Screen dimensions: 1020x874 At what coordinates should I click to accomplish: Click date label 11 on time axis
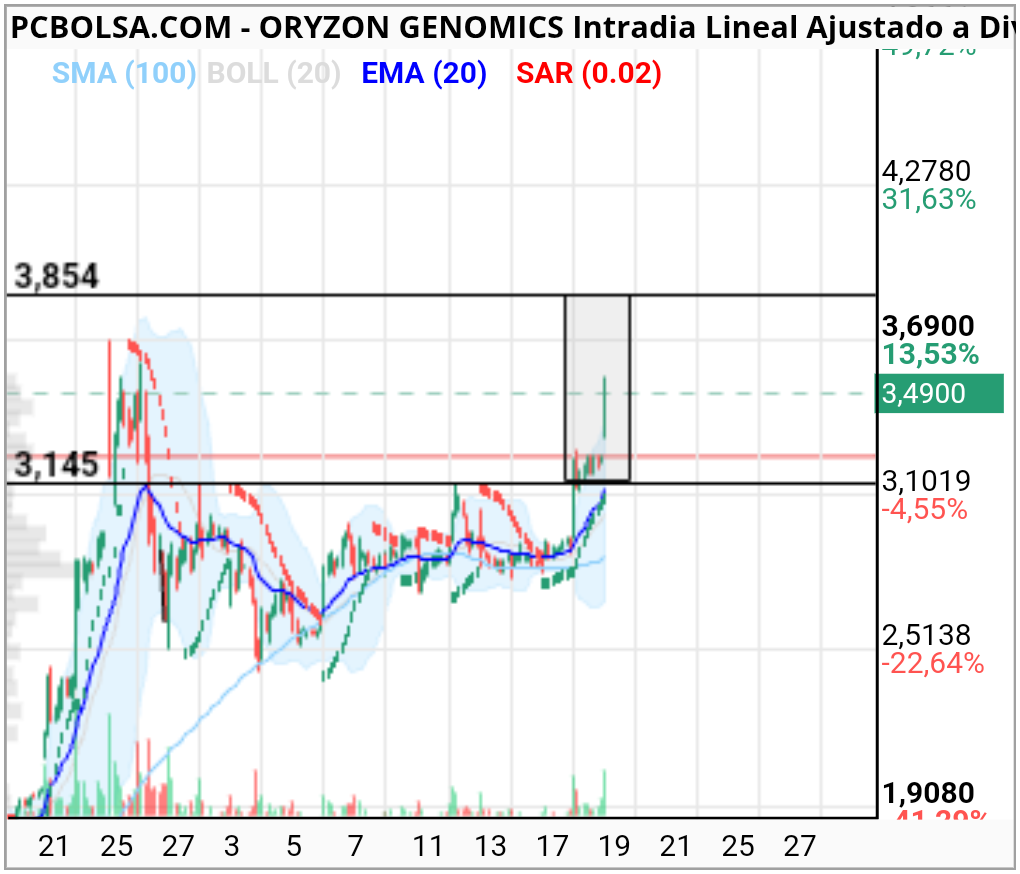coord(427,847)
